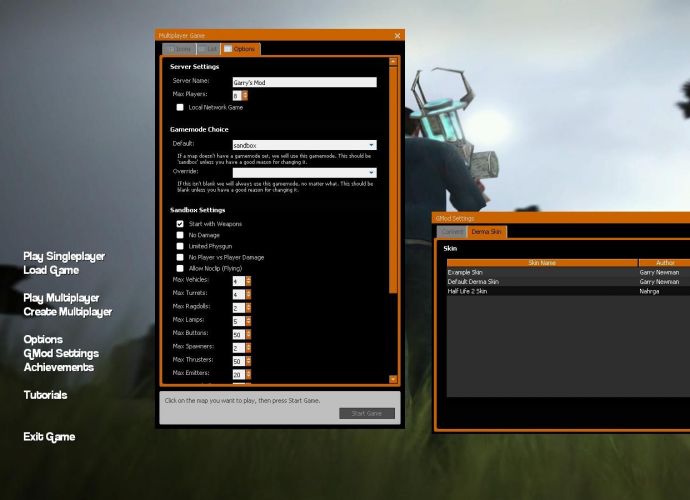Click the Server Name text field
Screen dimensions: 690x500
[305, 82]
